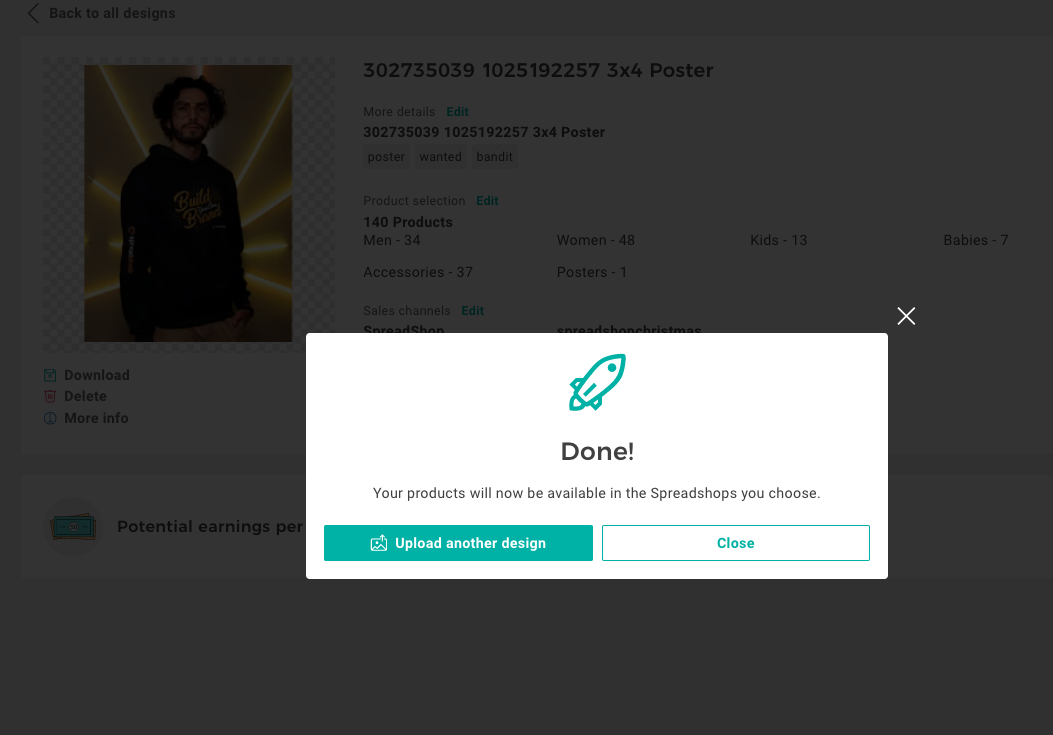Edit the Product selection section
Screen dimensions: 1053x735
[x=487, y=201]
